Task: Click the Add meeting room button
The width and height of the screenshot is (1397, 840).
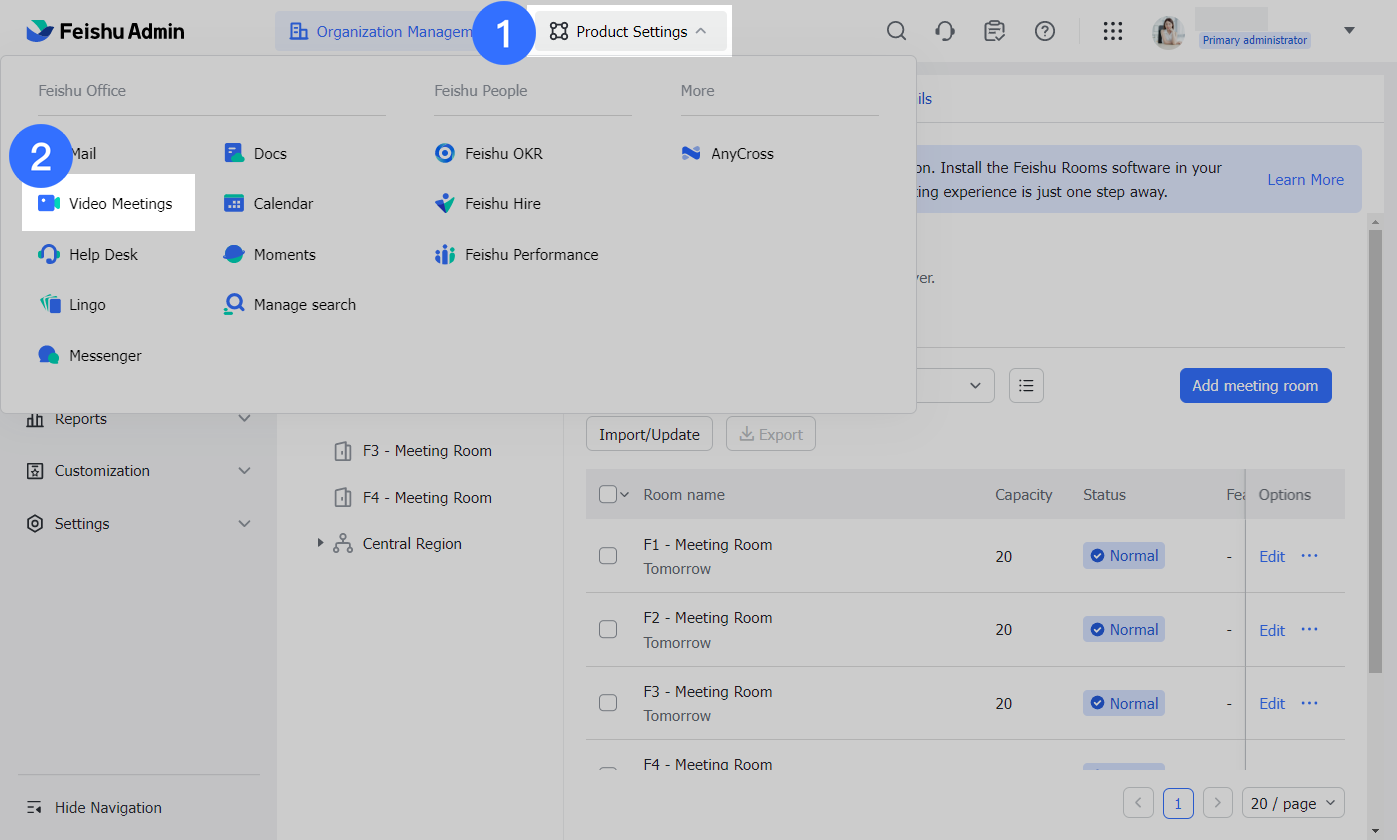Action: 1255,386
